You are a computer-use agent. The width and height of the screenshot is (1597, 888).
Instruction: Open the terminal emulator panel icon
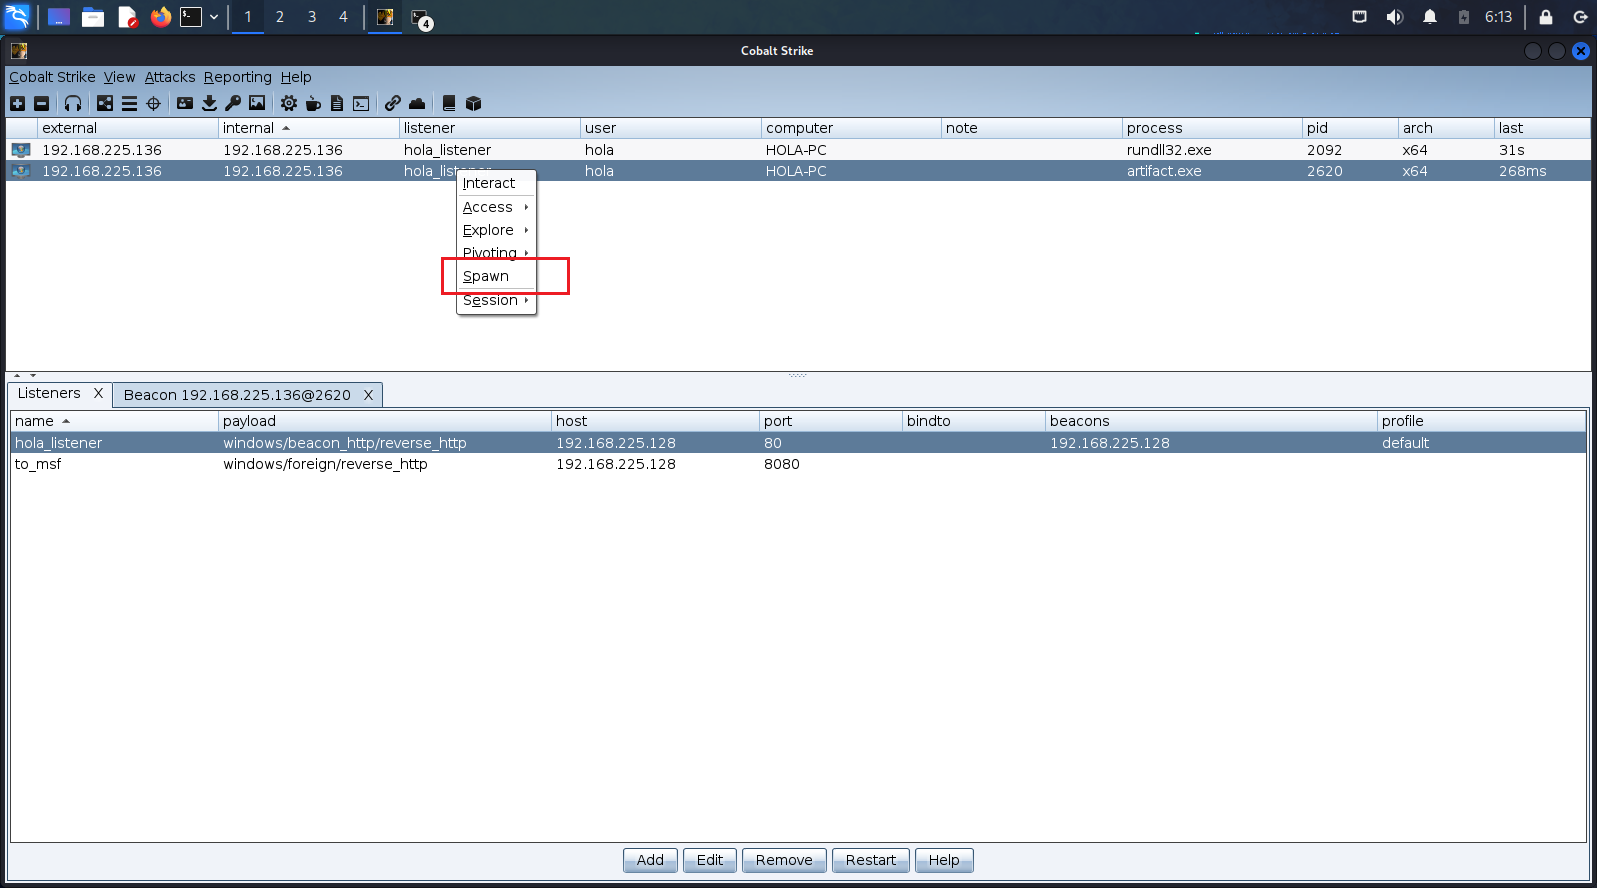click(x=191, y=17)
